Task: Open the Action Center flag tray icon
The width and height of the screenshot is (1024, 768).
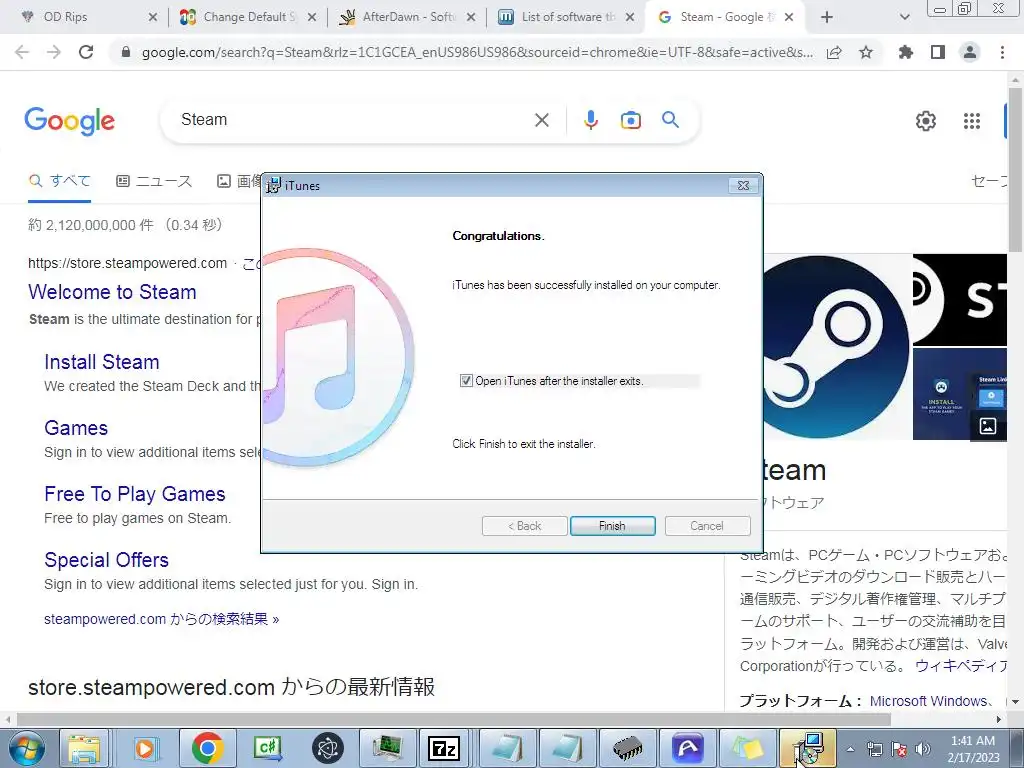Action: [899, 749]
